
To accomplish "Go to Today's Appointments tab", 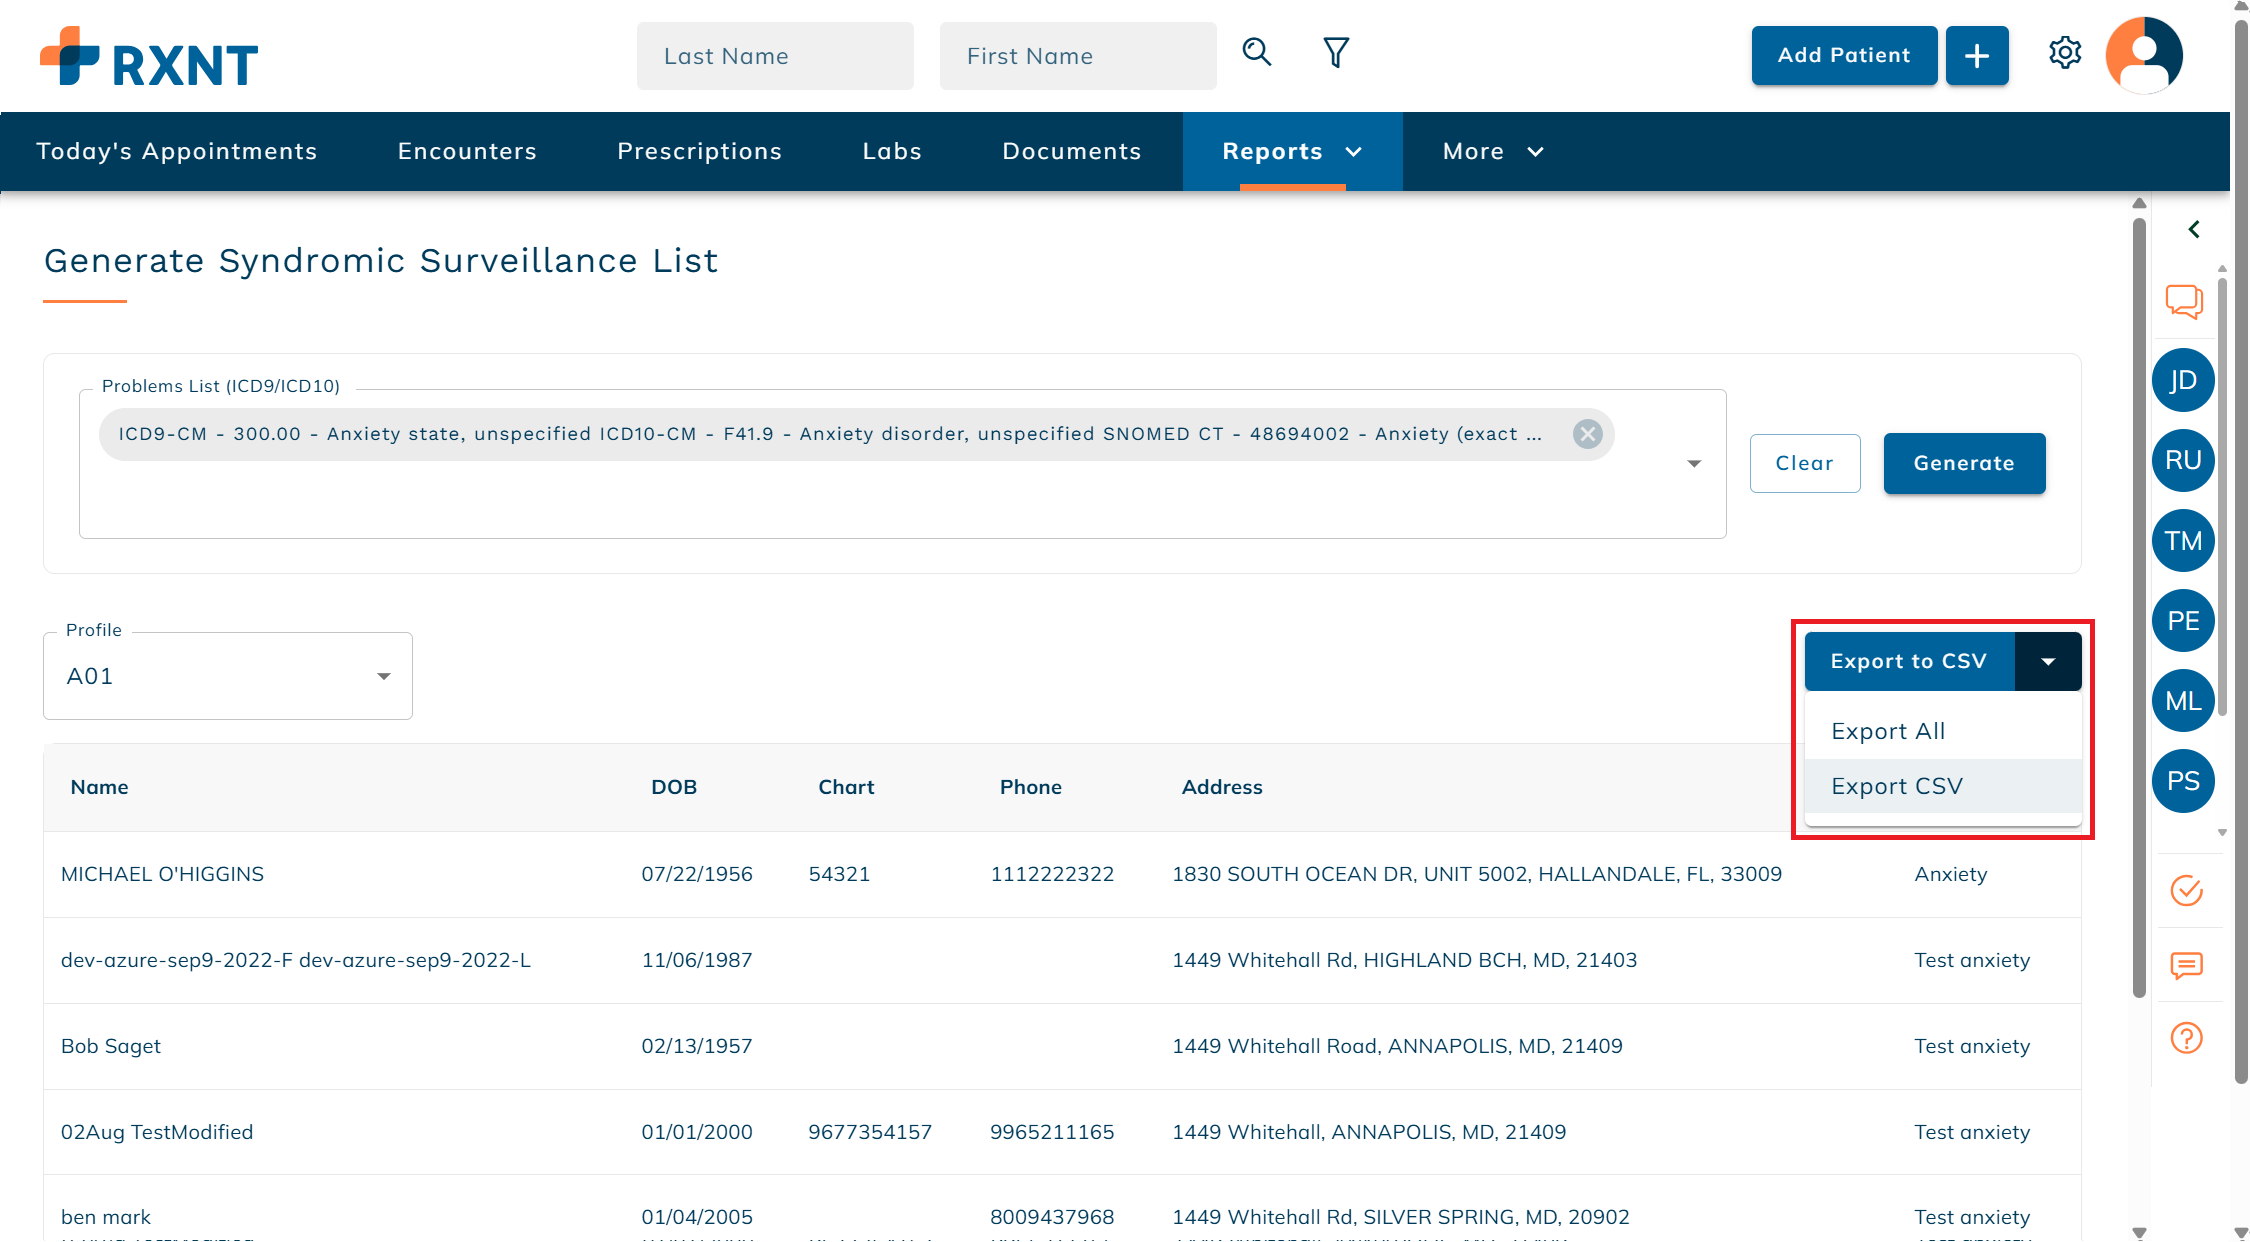I will tap(177, 151).
